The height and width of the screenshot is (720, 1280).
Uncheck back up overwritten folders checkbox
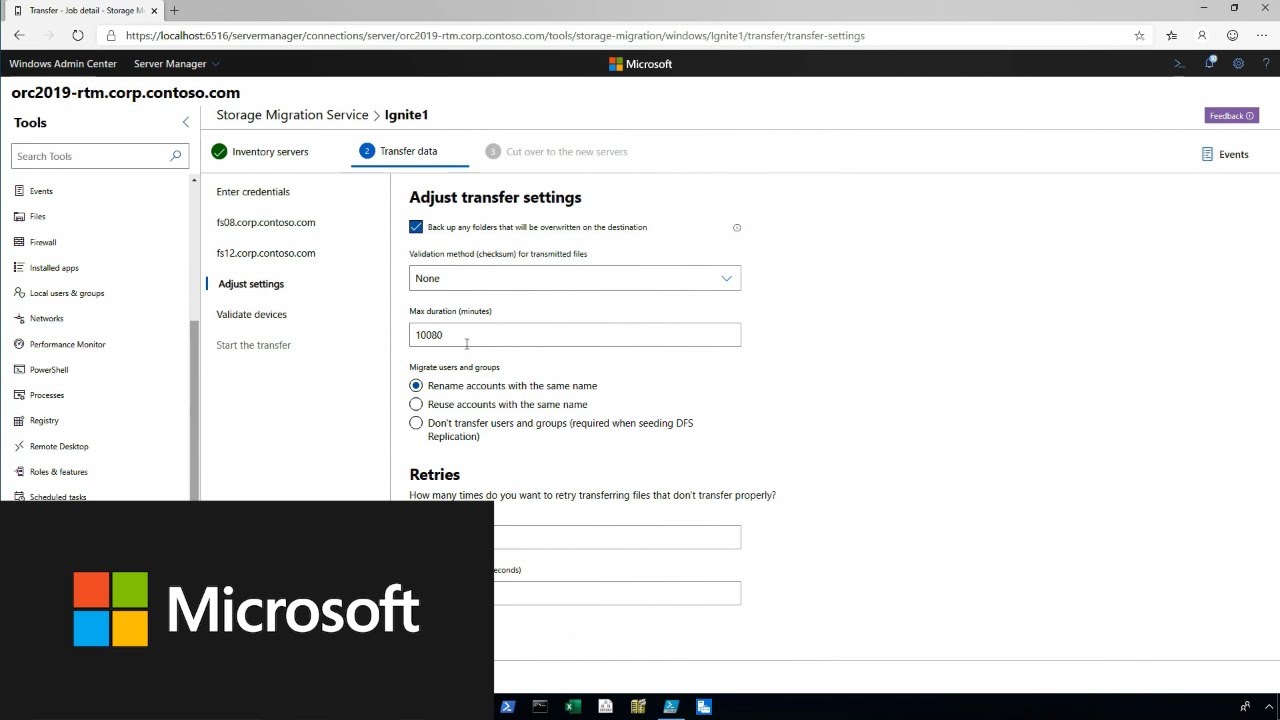point(416,227)
